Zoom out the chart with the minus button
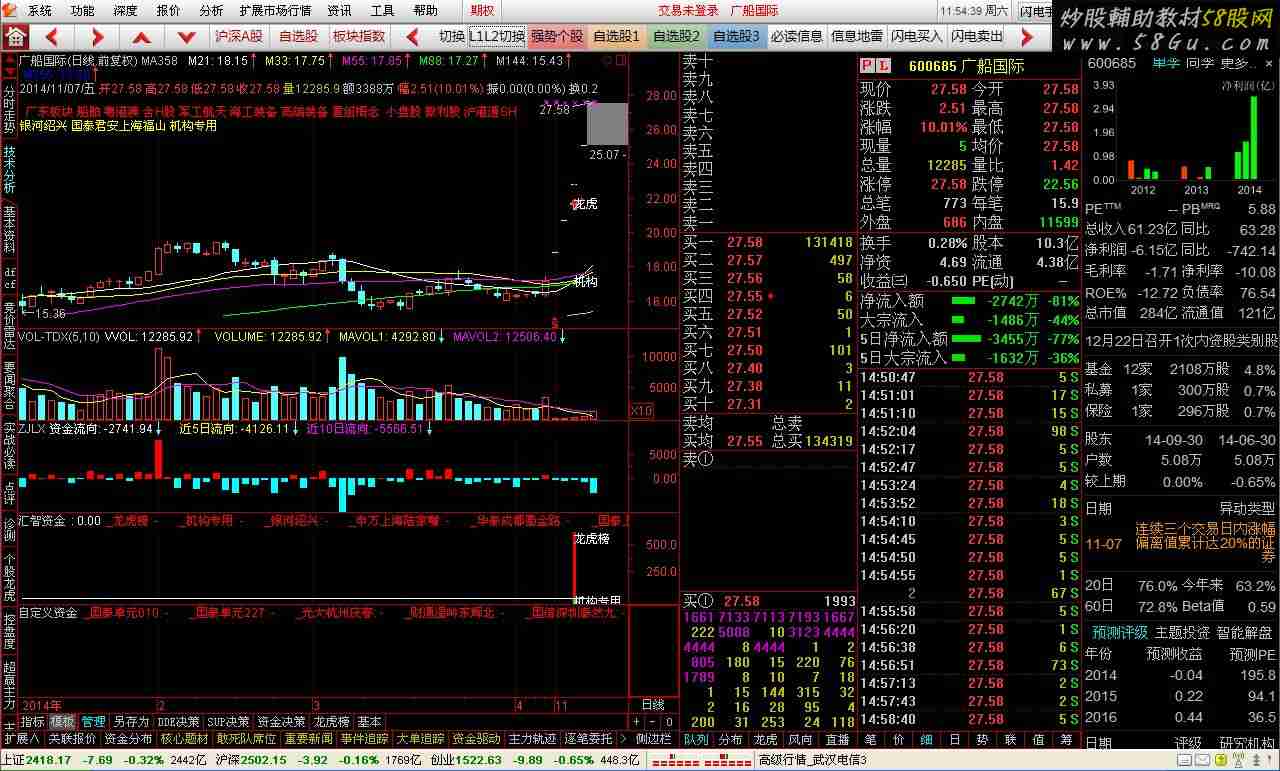1280x771 pixels. coord(654,721)
